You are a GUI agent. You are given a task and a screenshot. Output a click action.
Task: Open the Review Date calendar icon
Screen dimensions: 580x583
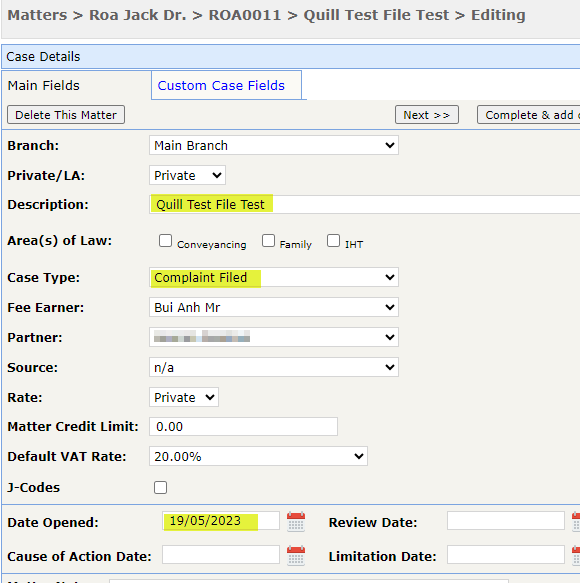pos(576,521)
